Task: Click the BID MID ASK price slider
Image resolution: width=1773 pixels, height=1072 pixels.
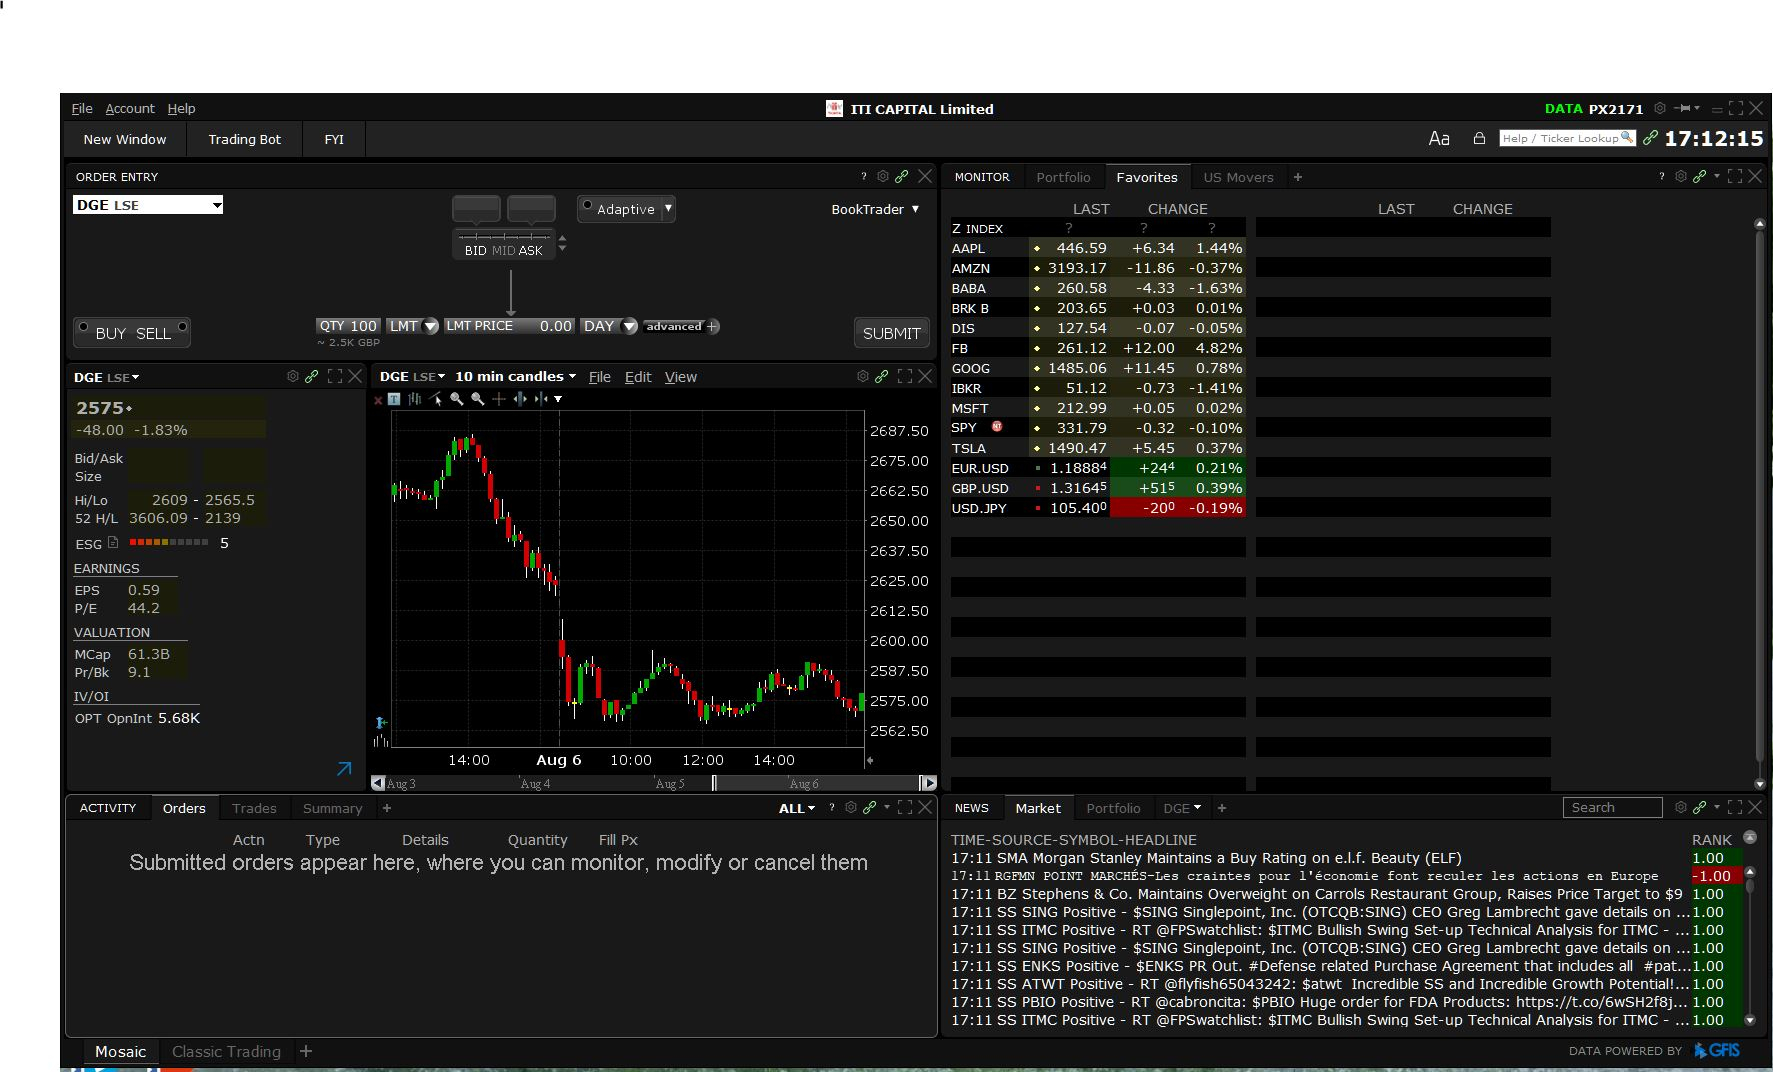Action: 503,244
